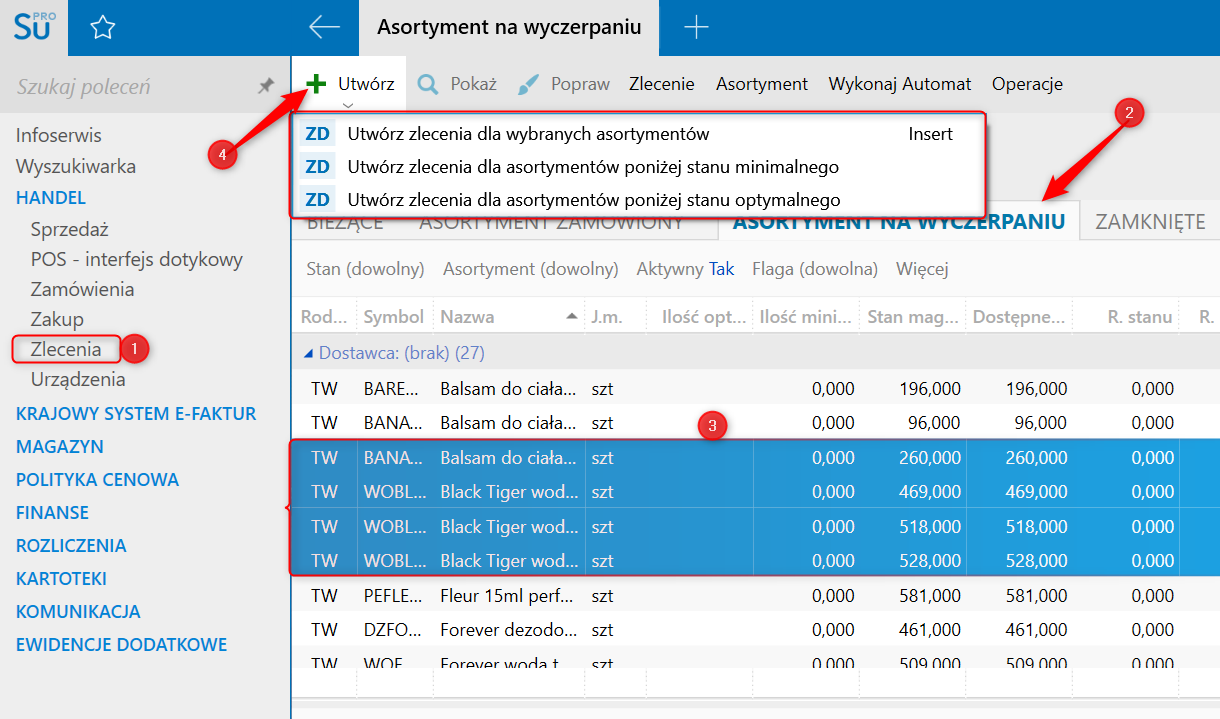The width and height of the screenshot is (1220, 719).
Task: Switch to the Zamknięte tab
Action: tap(1150, 222)
